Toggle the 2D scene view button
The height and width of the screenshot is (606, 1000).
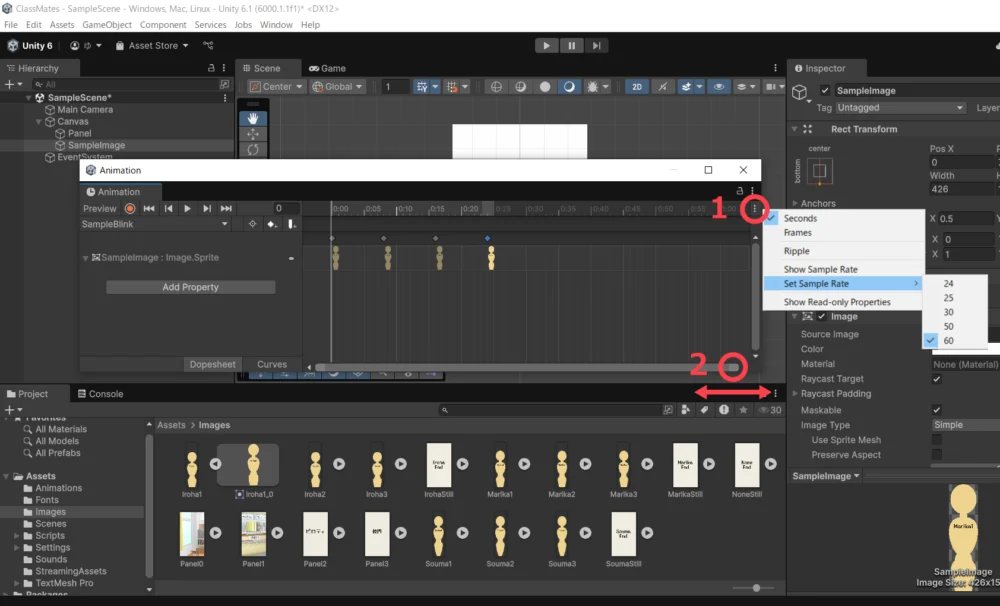point(637,87)
